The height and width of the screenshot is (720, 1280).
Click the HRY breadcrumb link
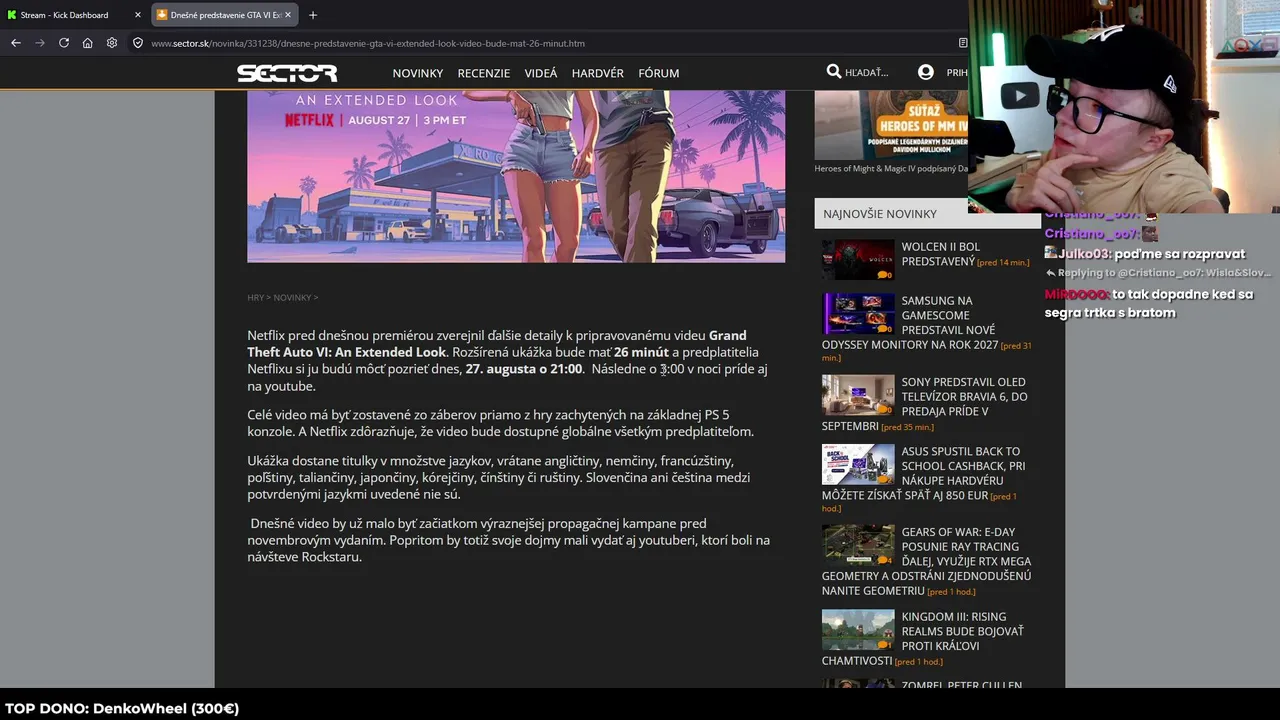coord(255,297)
